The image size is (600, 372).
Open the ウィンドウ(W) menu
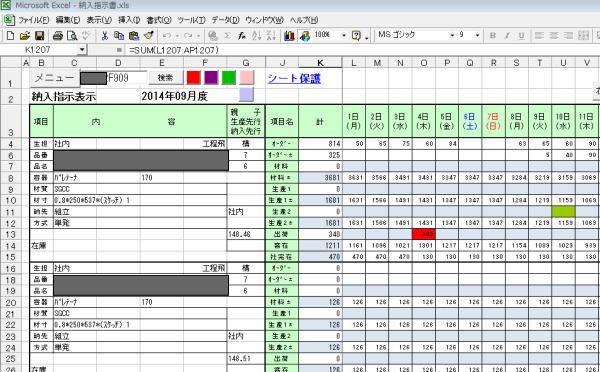(264, 20)
